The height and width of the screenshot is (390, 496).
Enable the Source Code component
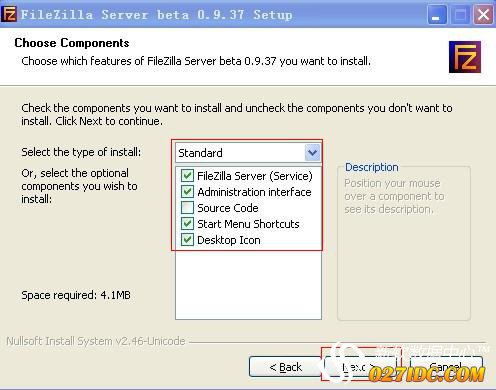(x=187, y=207)
